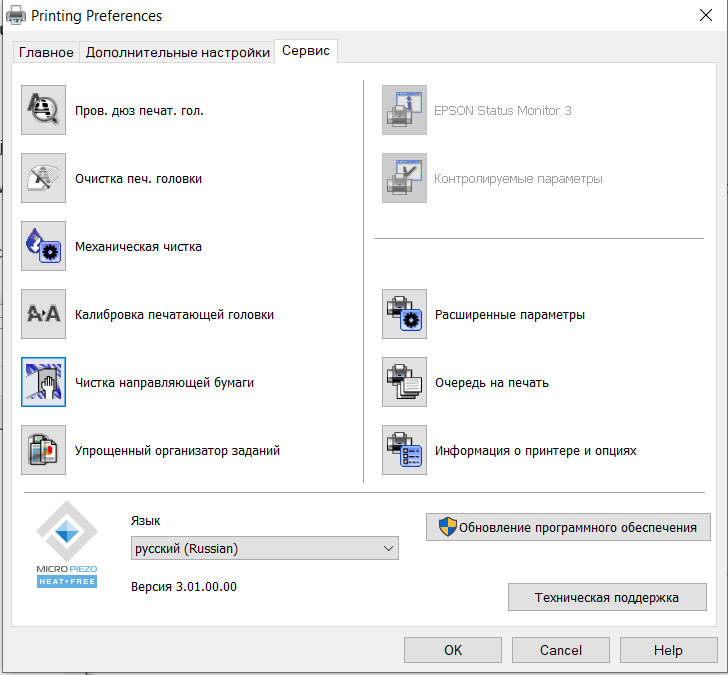Open Информация о принтере и опциях icon

(404, 450)
